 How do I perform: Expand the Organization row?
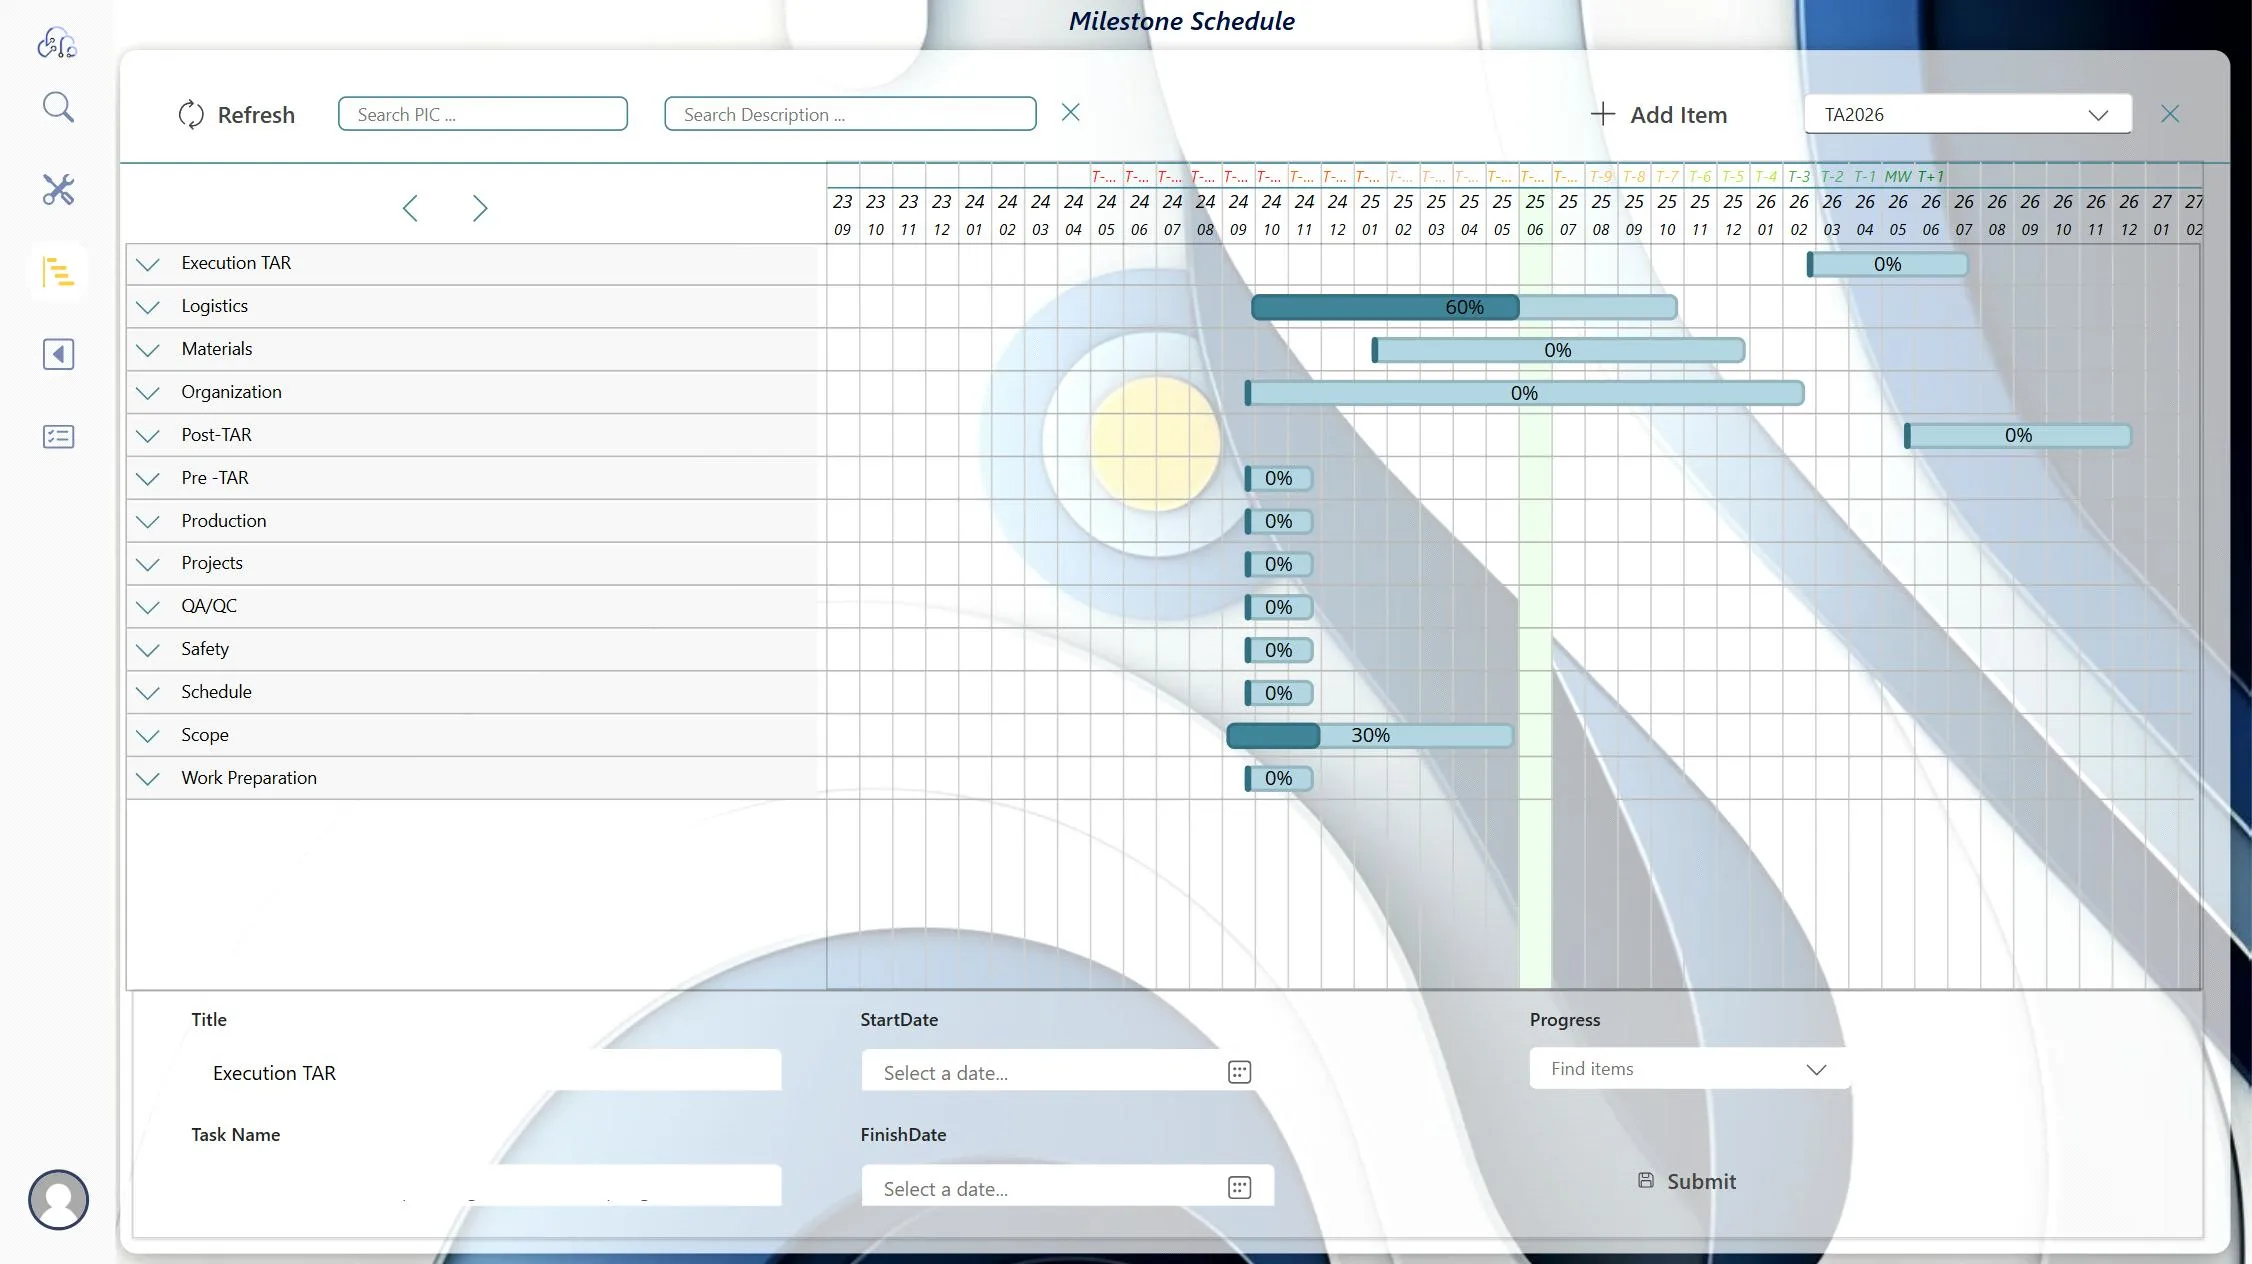coord(148,393)
